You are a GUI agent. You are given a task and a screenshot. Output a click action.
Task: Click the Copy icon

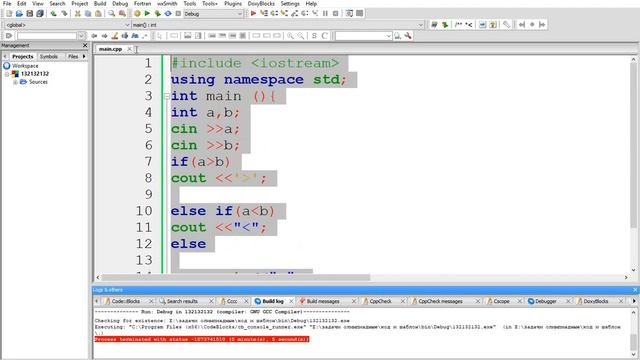pos(88,13)
